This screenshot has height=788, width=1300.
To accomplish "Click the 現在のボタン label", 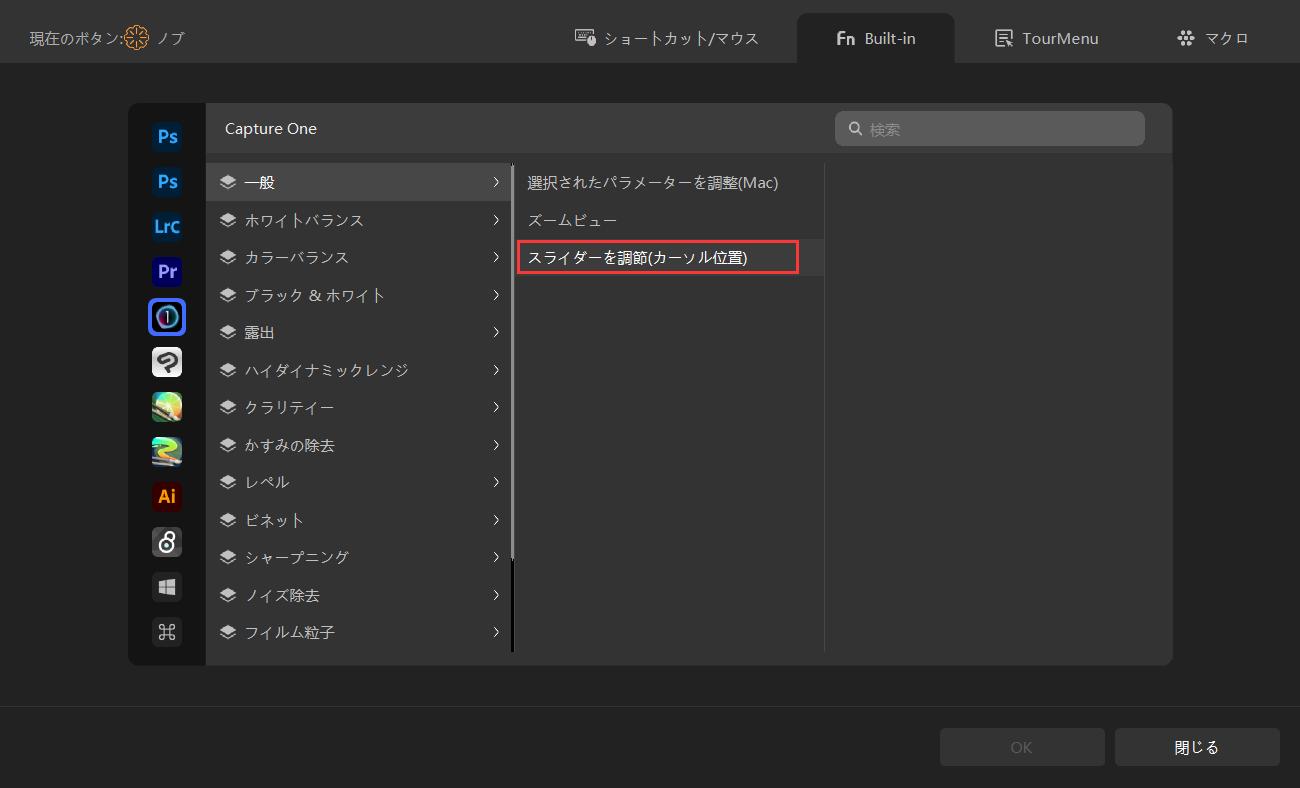I will [x=76, y=38].
